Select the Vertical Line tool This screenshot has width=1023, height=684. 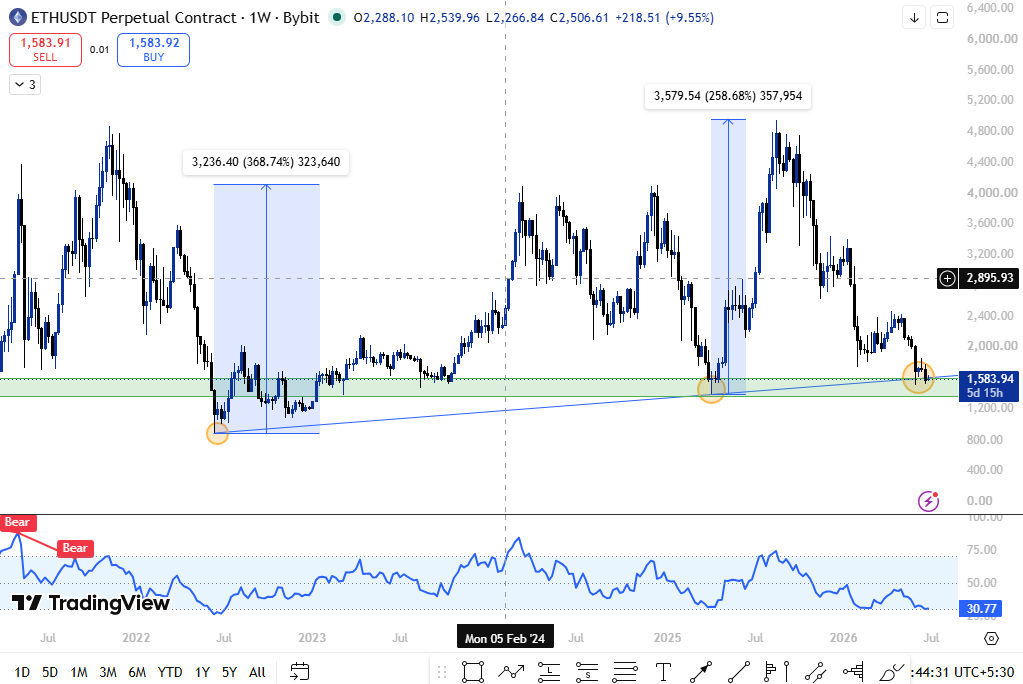pyautogui.click(x=787, y=672)
